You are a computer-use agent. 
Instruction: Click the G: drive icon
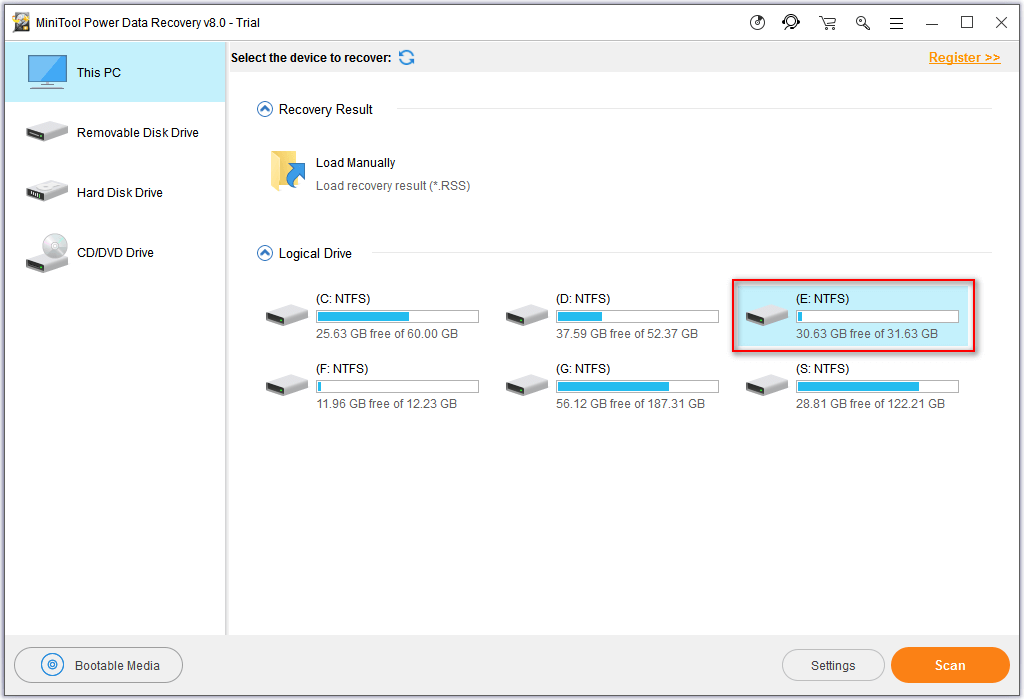(x=526, y=385)
